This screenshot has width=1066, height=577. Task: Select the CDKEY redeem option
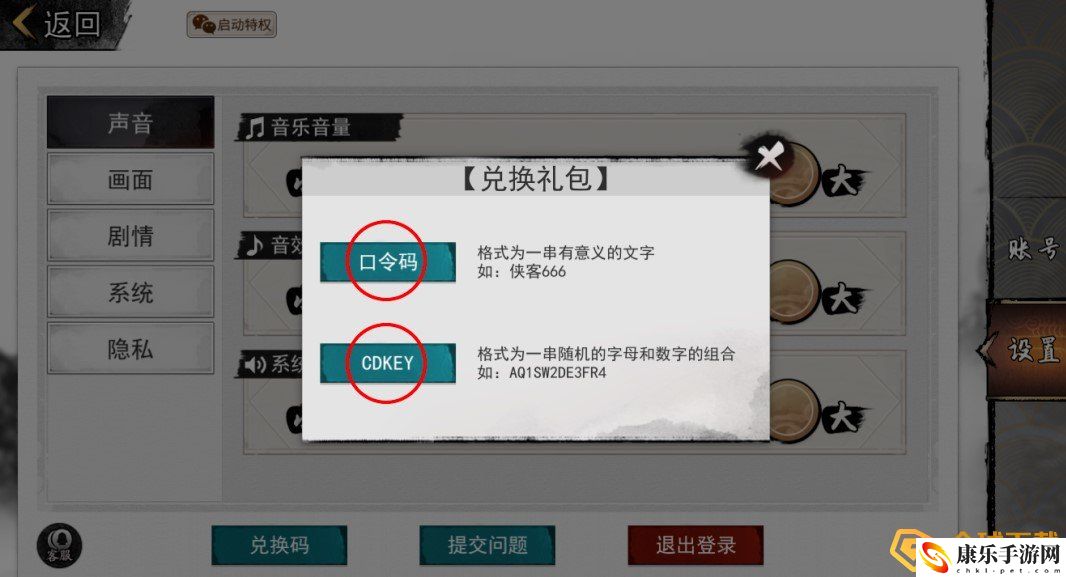(x=388, y=363)
